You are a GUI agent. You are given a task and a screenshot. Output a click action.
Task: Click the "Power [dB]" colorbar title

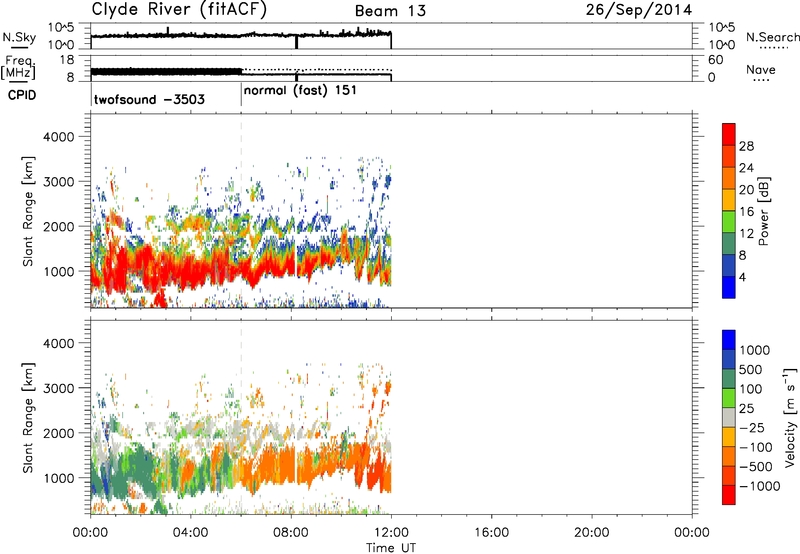[763, 211]
